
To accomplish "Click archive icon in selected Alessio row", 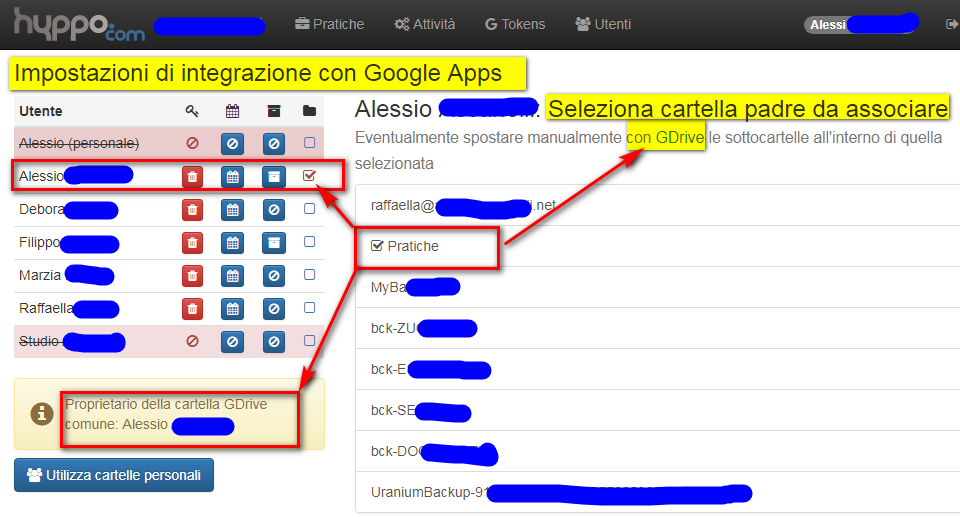I will (x=274, y=177).
